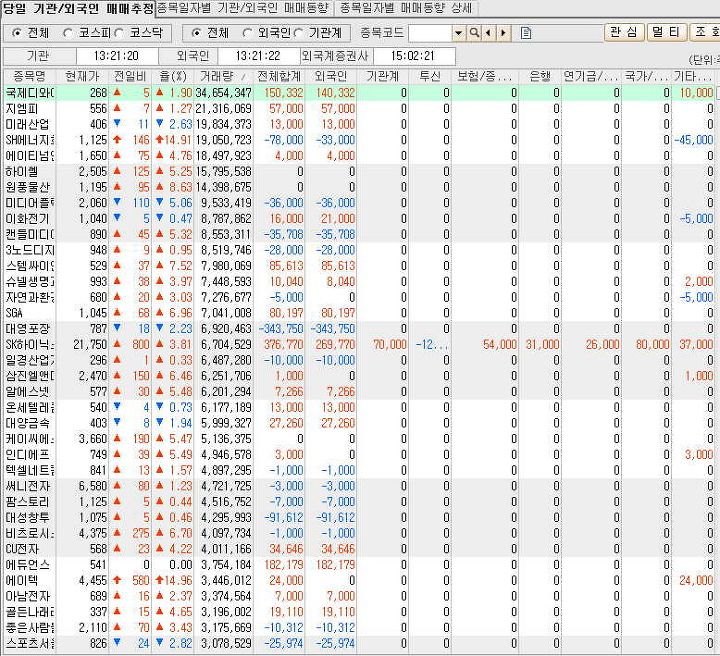Click the -343,750 total cell for 대영포장

coord(281,329)
